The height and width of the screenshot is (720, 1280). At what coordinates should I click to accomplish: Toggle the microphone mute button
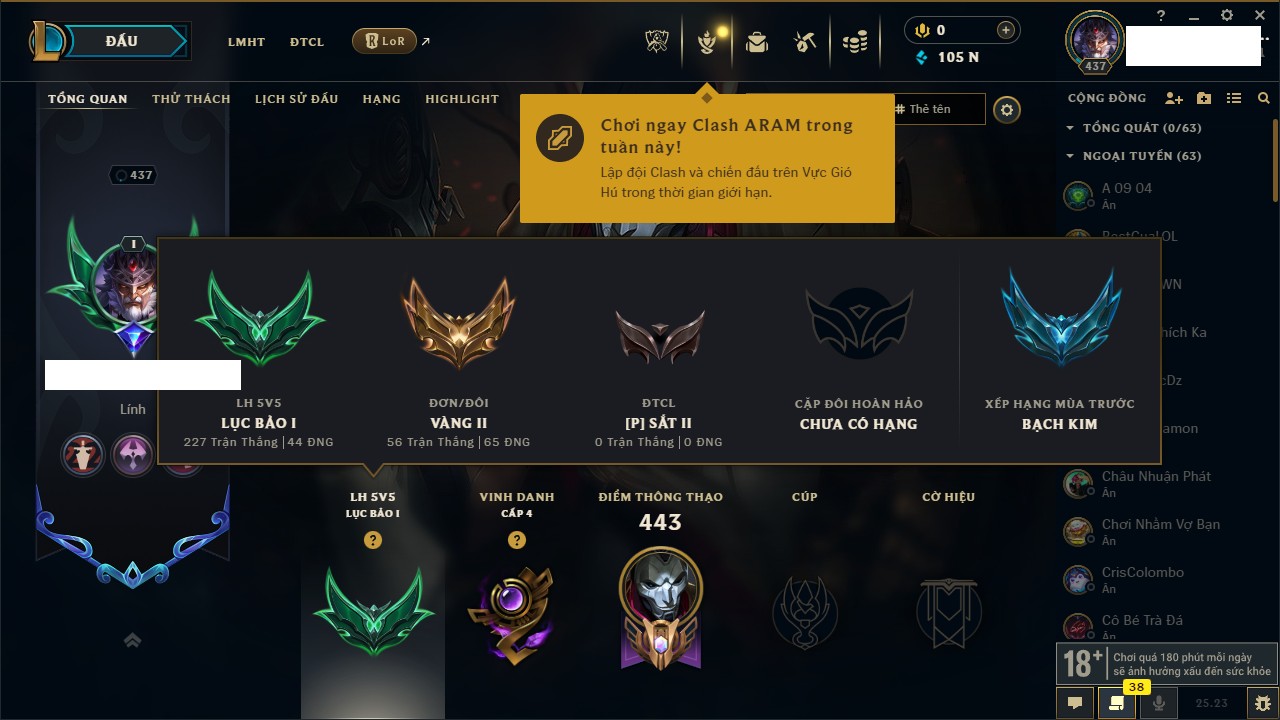pos(1159,703)
